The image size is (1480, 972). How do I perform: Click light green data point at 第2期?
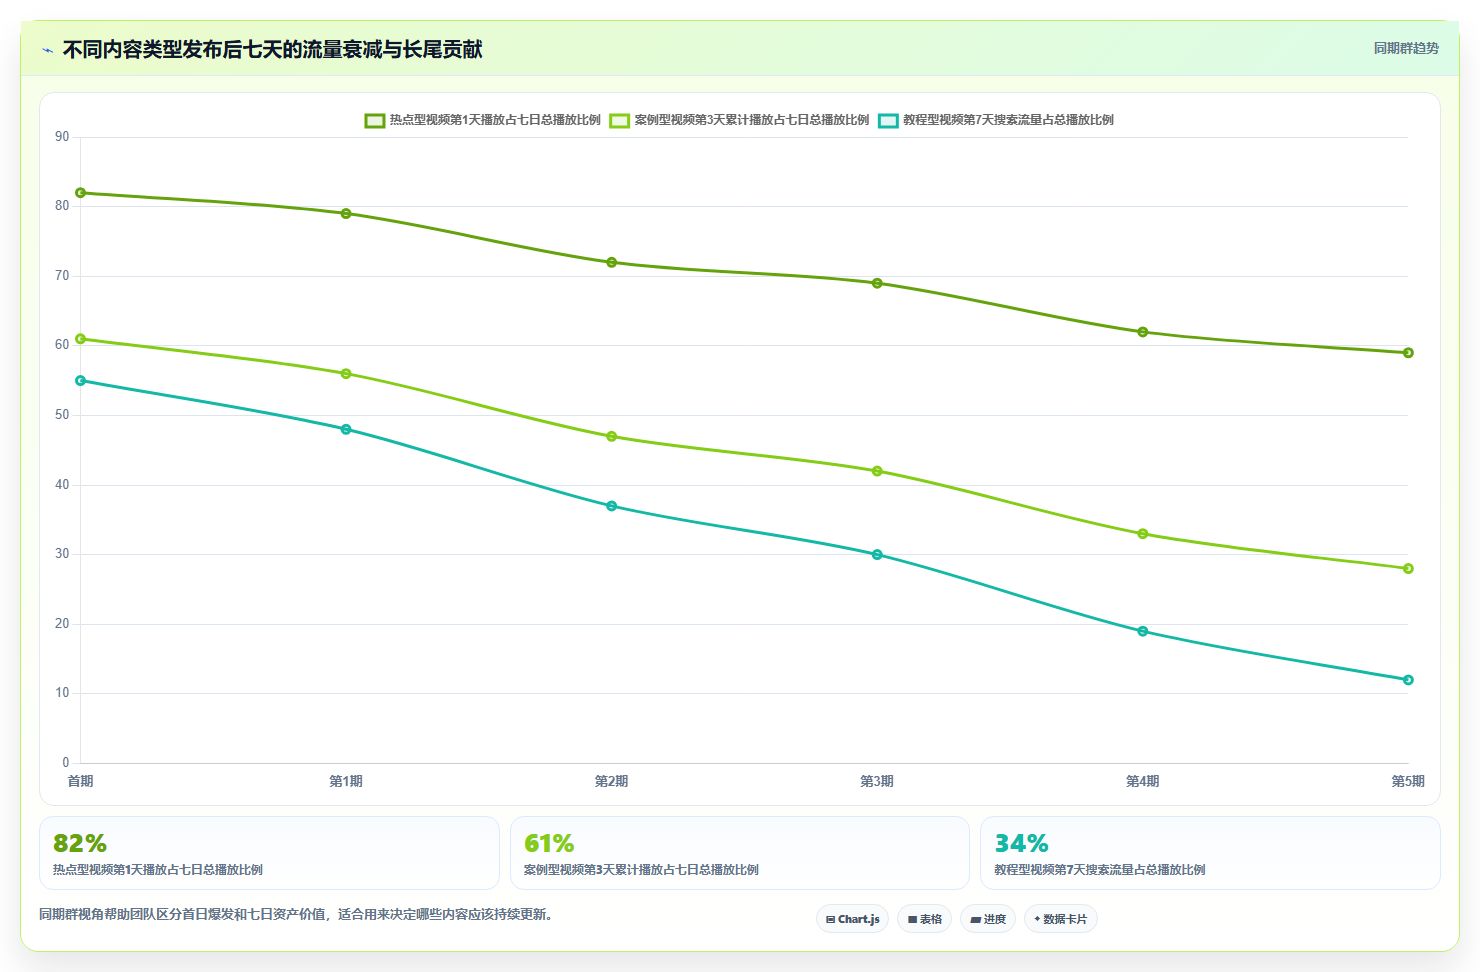[612, 436]
